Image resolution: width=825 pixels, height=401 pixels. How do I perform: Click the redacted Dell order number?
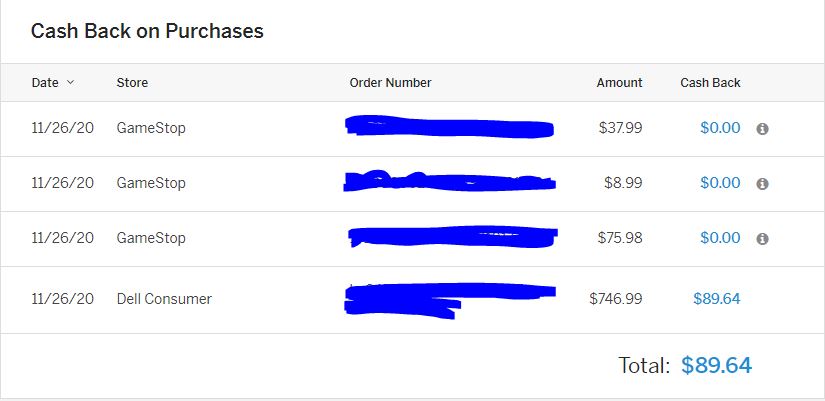click(x=450, y=300)
